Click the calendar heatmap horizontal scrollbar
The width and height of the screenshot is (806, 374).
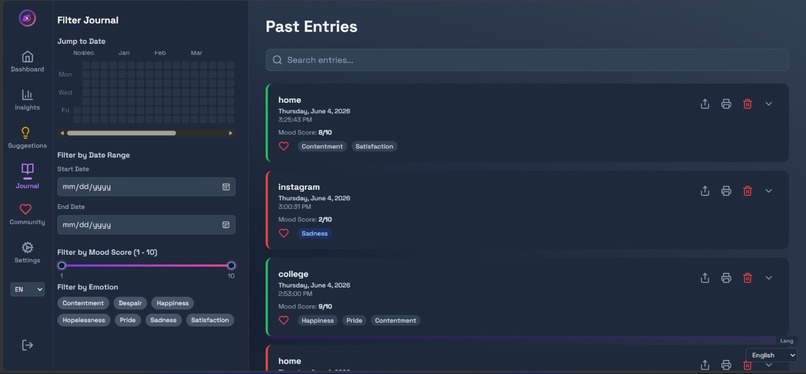point(121,133)
